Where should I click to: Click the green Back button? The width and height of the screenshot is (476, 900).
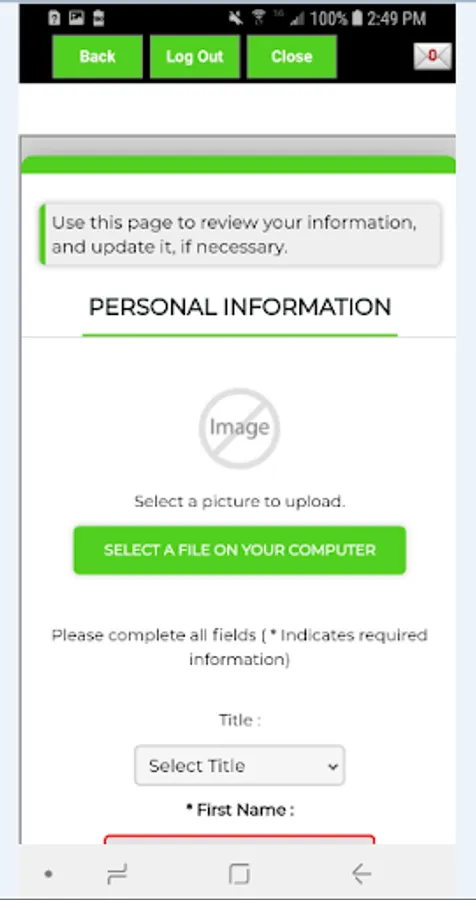coord(97,56)
